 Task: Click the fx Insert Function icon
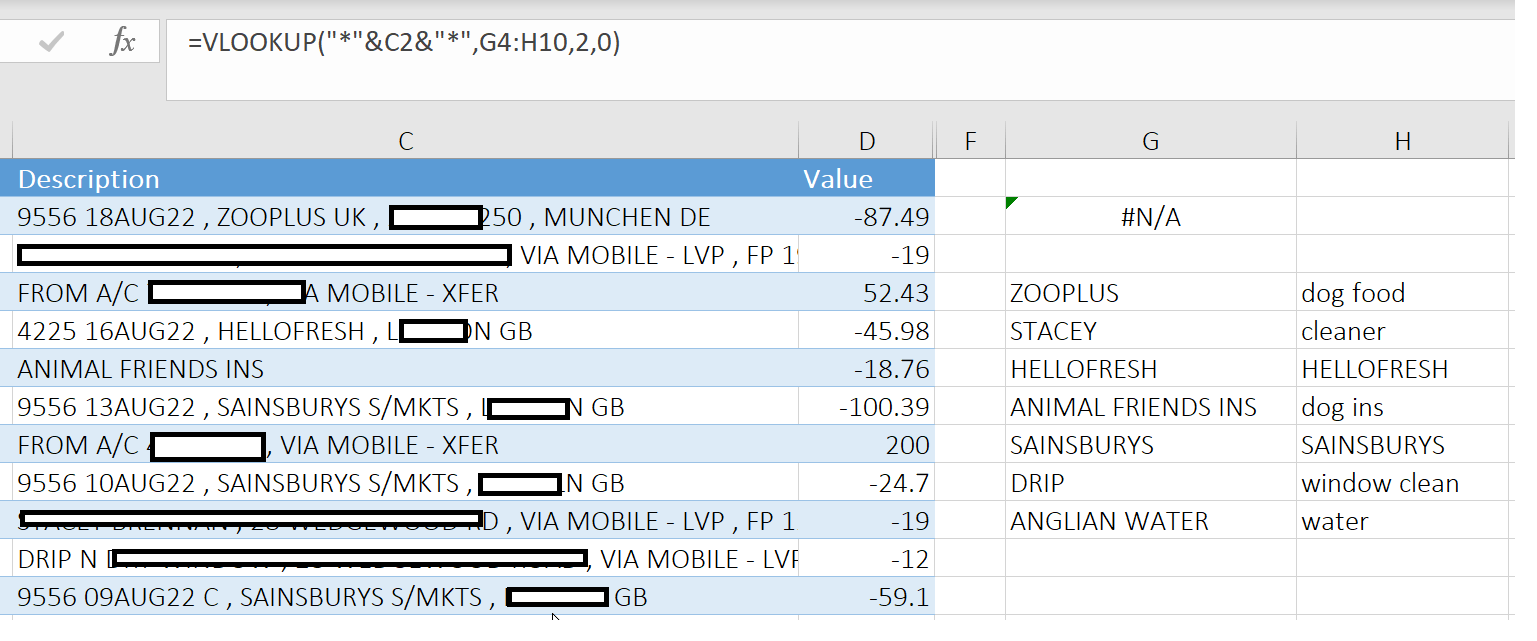click(x=122, y=42)
